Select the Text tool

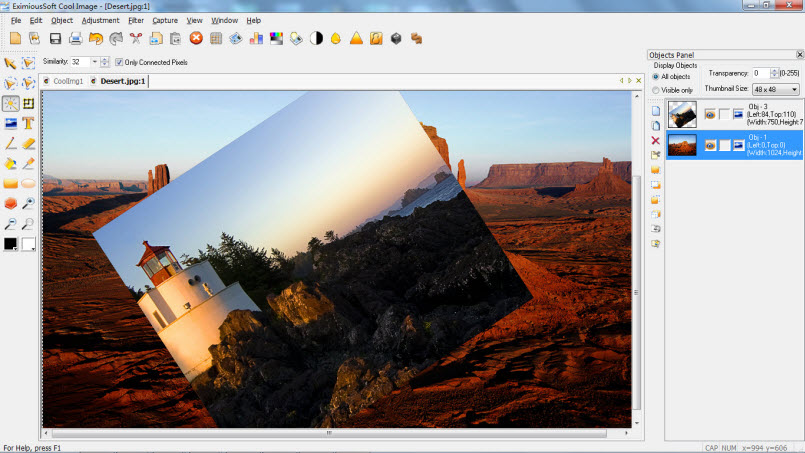point(28,123)
